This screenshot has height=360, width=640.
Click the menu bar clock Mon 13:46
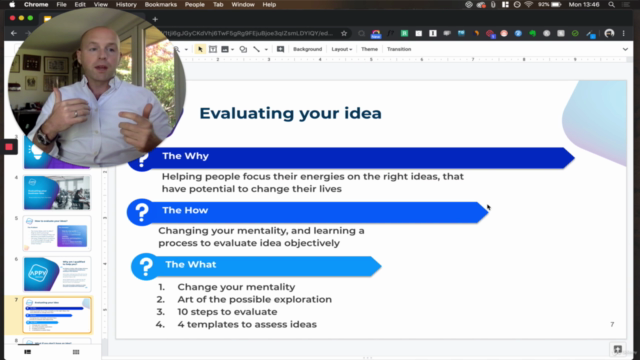coord(584,4)
